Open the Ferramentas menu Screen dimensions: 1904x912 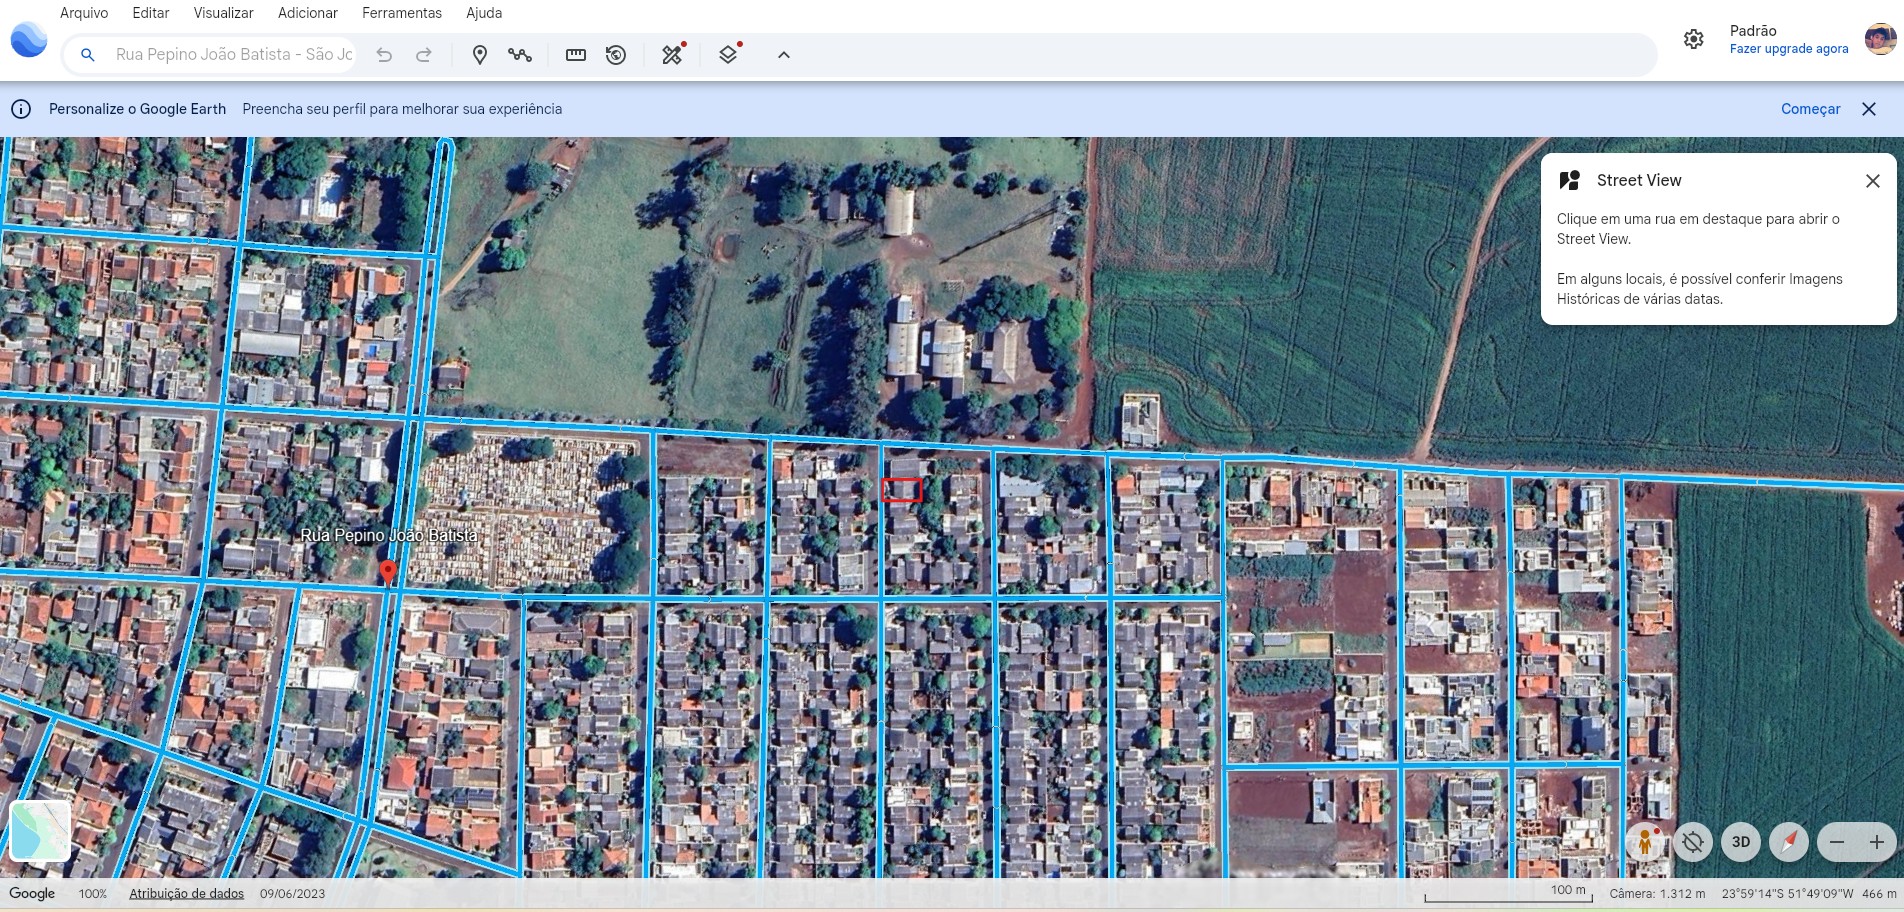click(401, 13)
